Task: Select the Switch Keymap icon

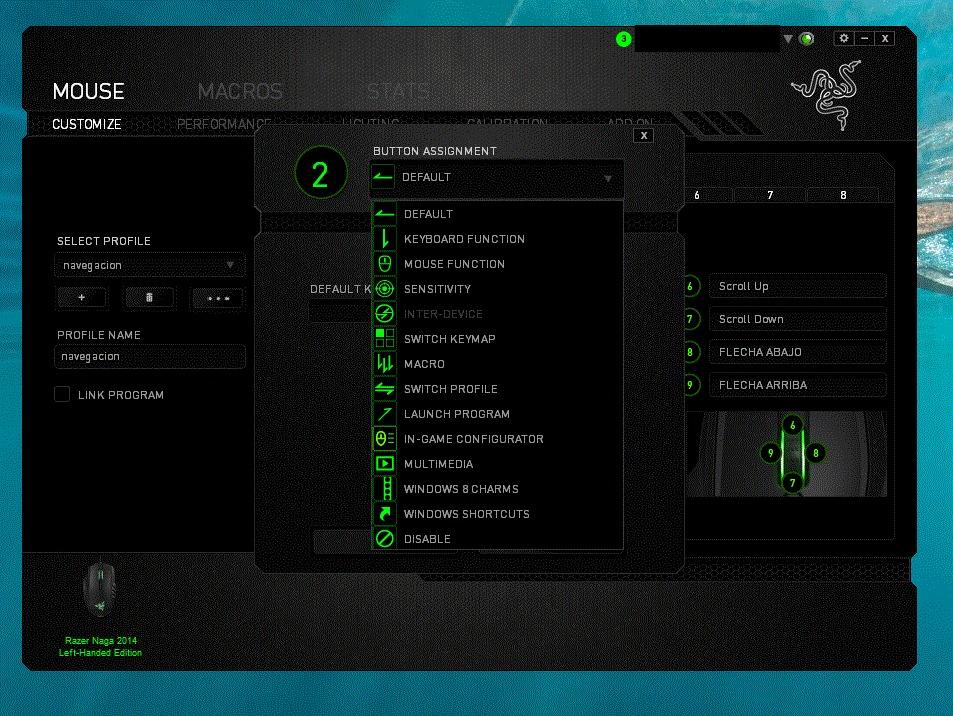Action: click(x=384, y=338)
